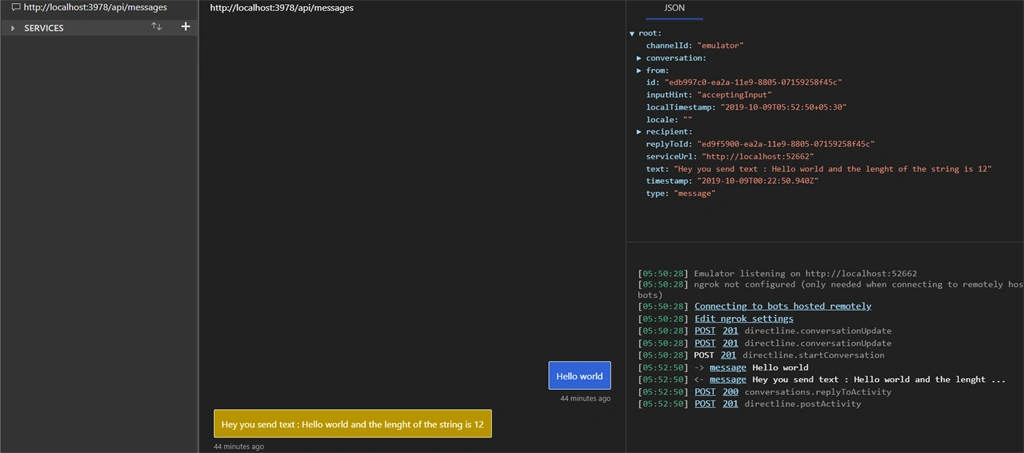
Task: Expand the conversation node in JSON
Action: click(639, 58)
